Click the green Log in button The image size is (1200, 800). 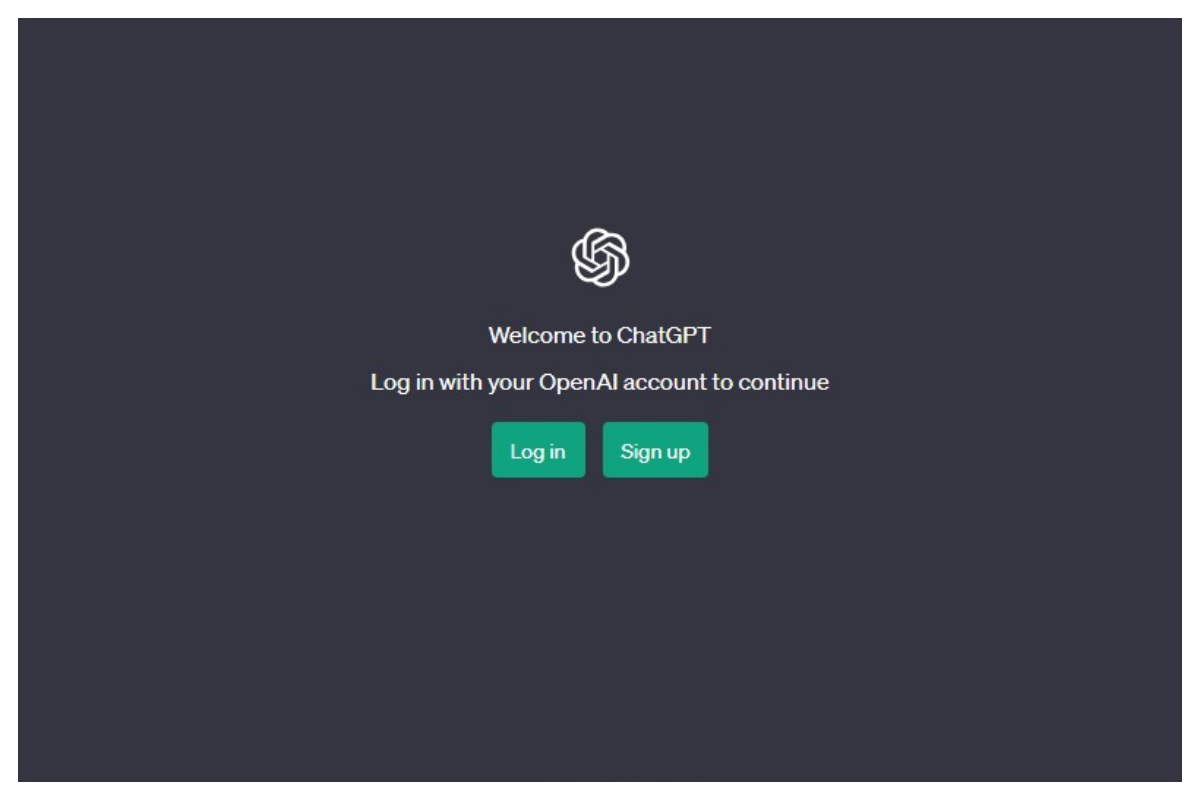[538, 450]
